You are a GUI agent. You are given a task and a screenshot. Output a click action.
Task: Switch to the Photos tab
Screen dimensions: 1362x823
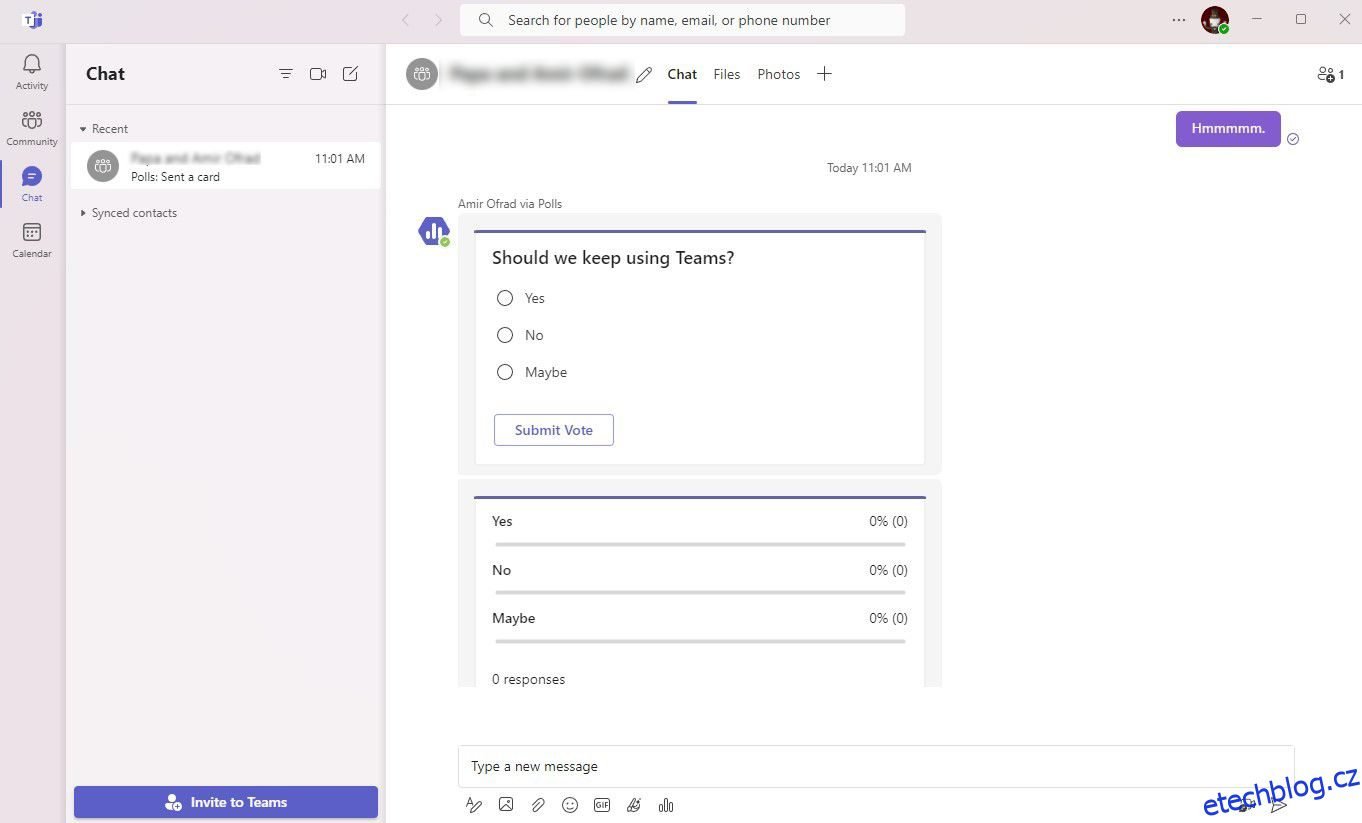pos(779,74)
